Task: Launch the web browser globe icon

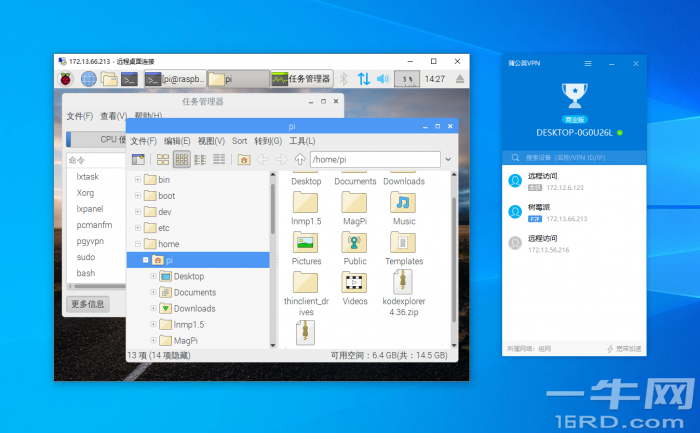Action: click(88, 79)
